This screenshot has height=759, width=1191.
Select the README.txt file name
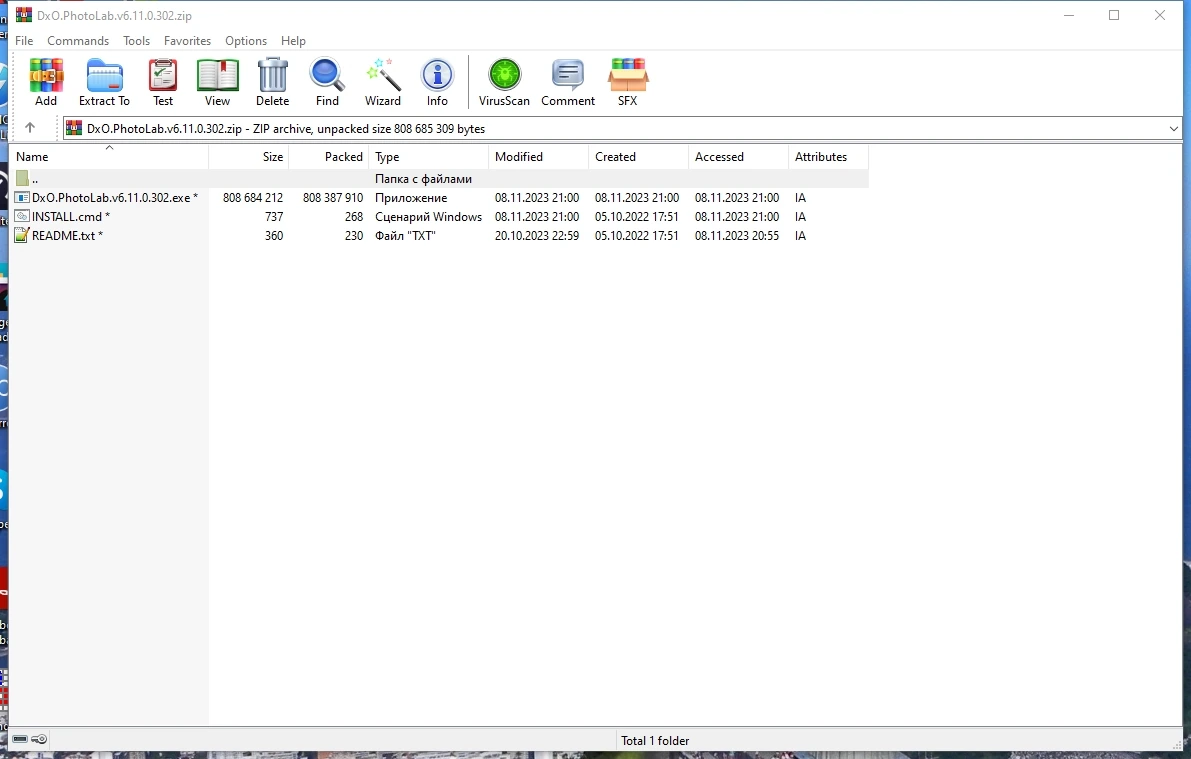(67, 236)
